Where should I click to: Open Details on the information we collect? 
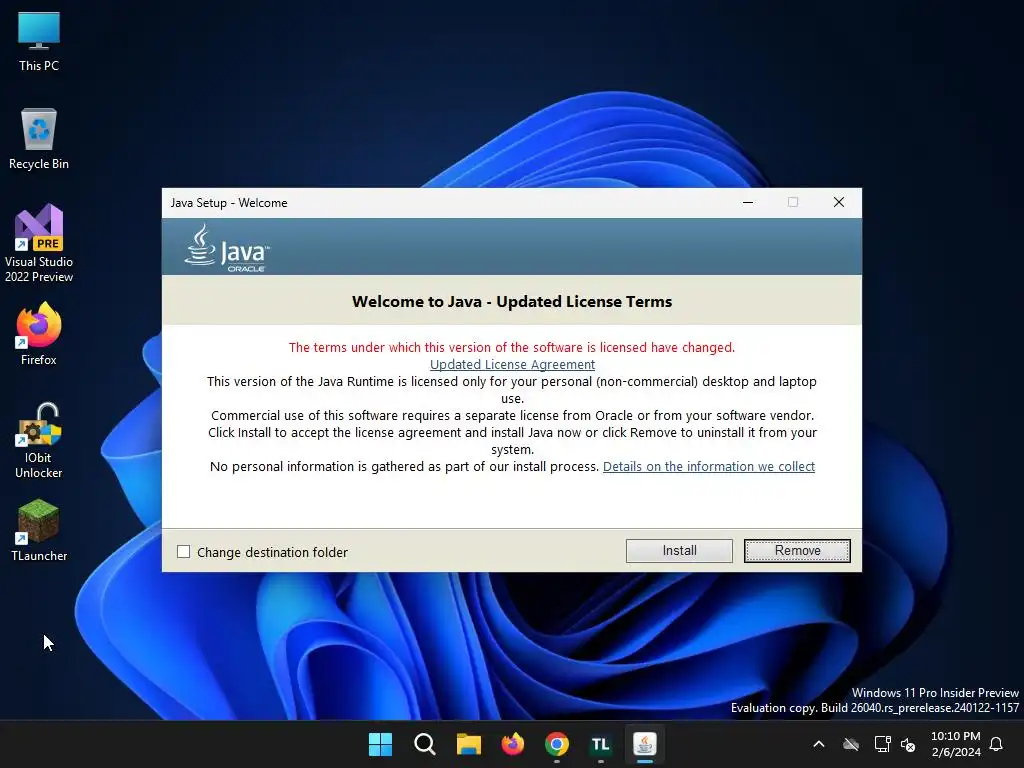709,466
